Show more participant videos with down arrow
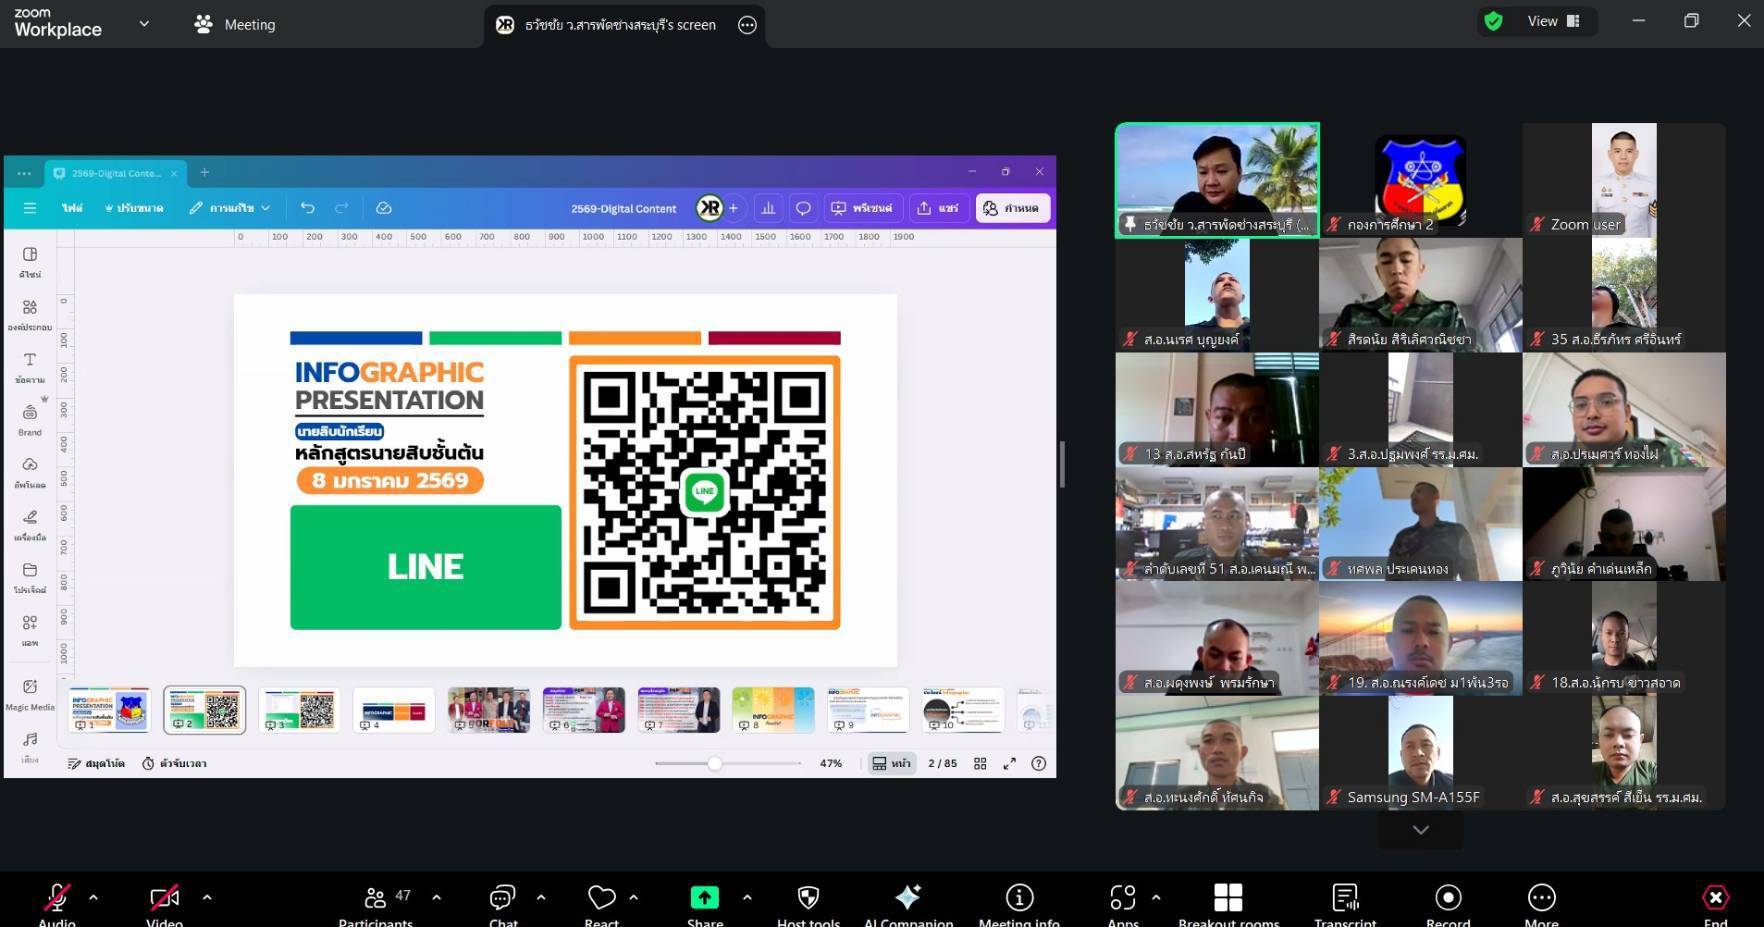This screenshot has height=927, width=1764. [1420, 830]
